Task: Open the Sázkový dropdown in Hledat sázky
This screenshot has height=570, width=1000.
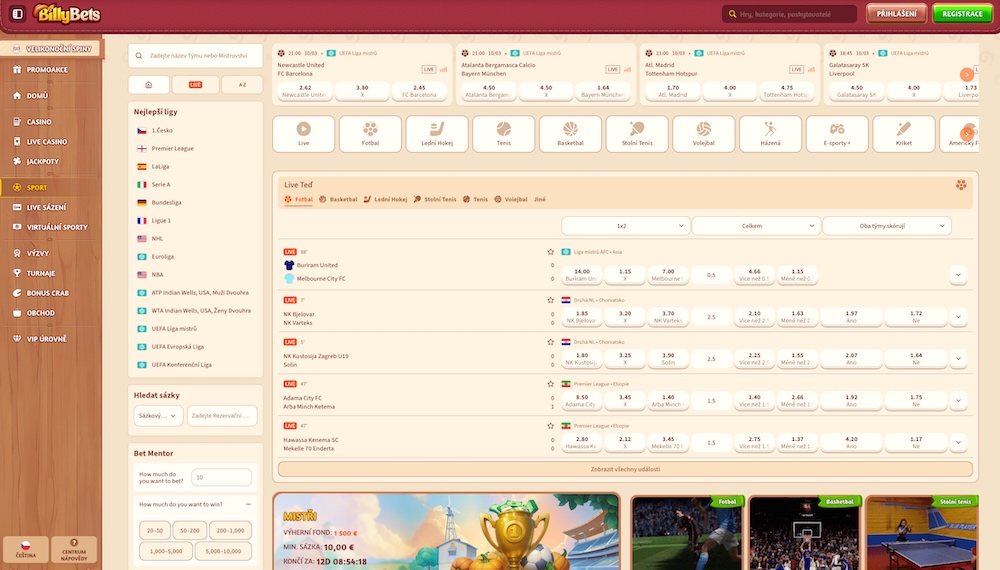Action: 158,416
